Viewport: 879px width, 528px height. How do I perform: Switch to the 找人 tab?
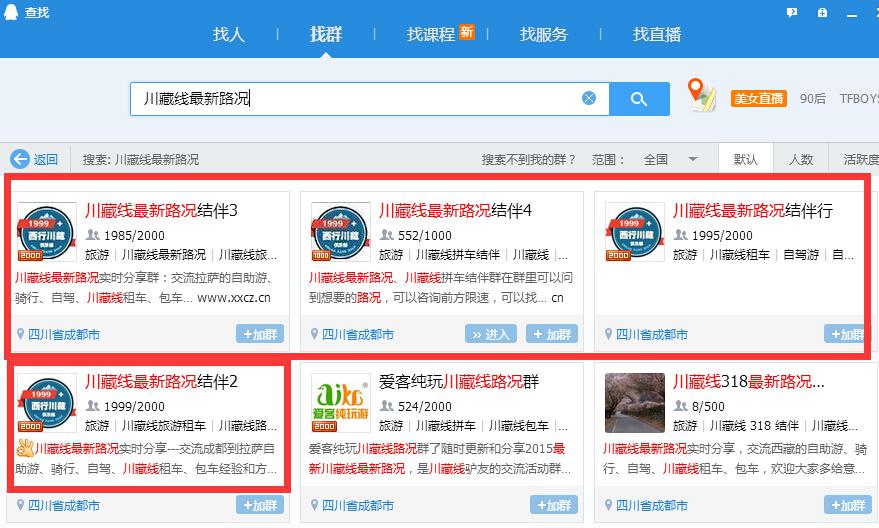point(228,34)
